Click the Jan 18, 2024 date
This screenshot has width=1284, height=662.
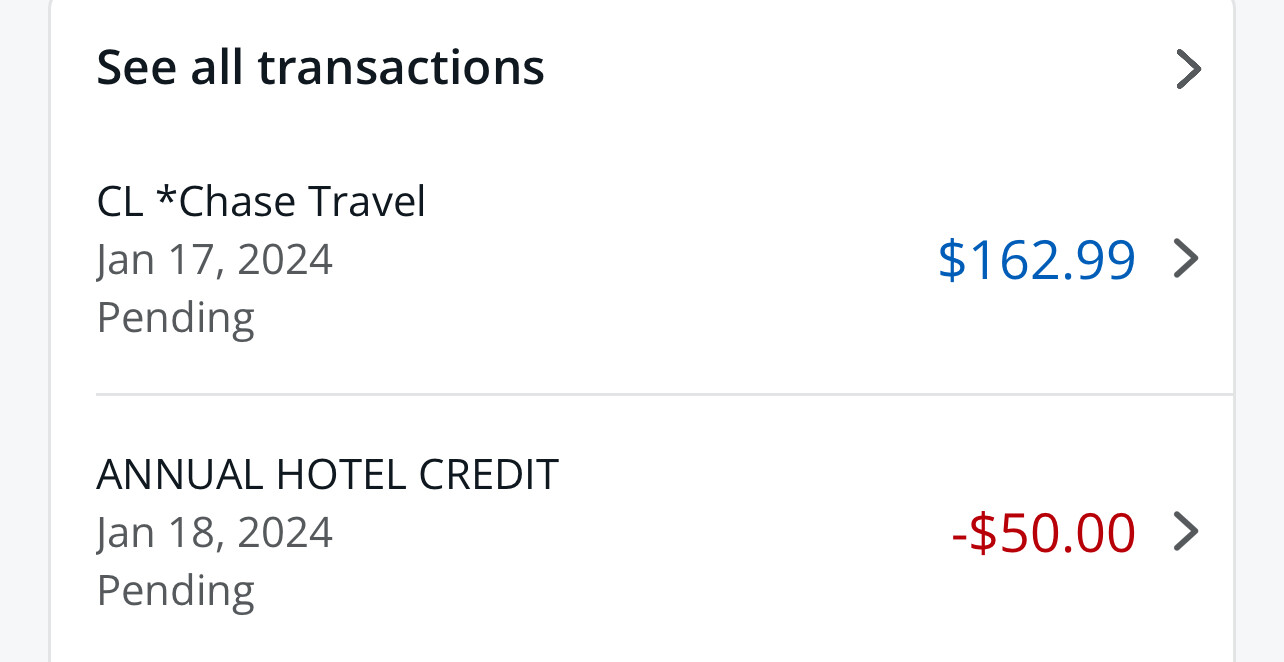click(x=214, y=532)
